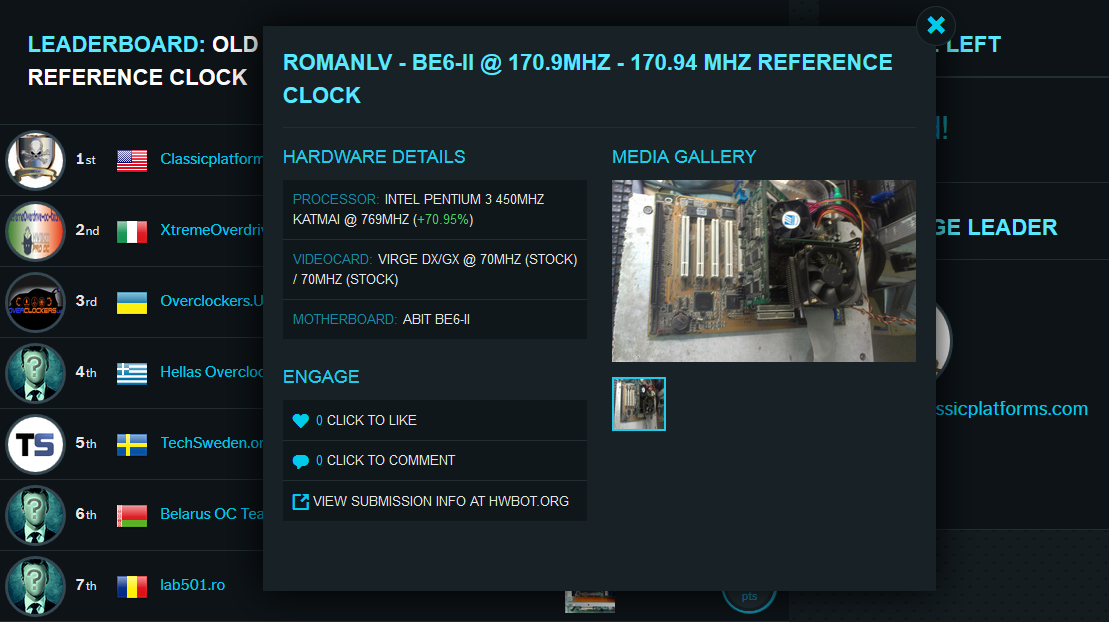The width and height of the screenshot is (1109, 622).
Task: Click the ROMANLV submission title heading
Action: point(588,79)
